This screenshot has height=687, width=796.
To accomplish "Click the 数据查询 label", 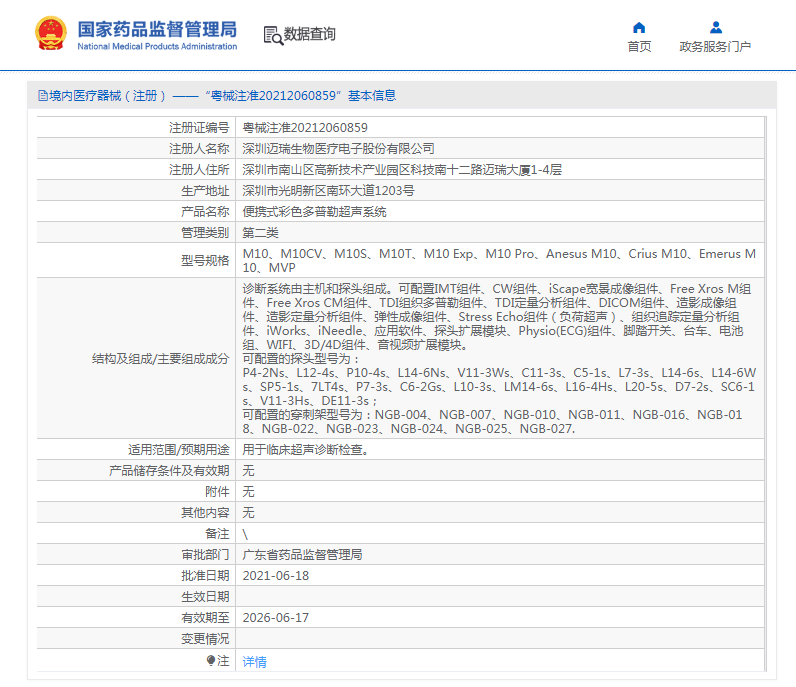I will click(310, 34).
